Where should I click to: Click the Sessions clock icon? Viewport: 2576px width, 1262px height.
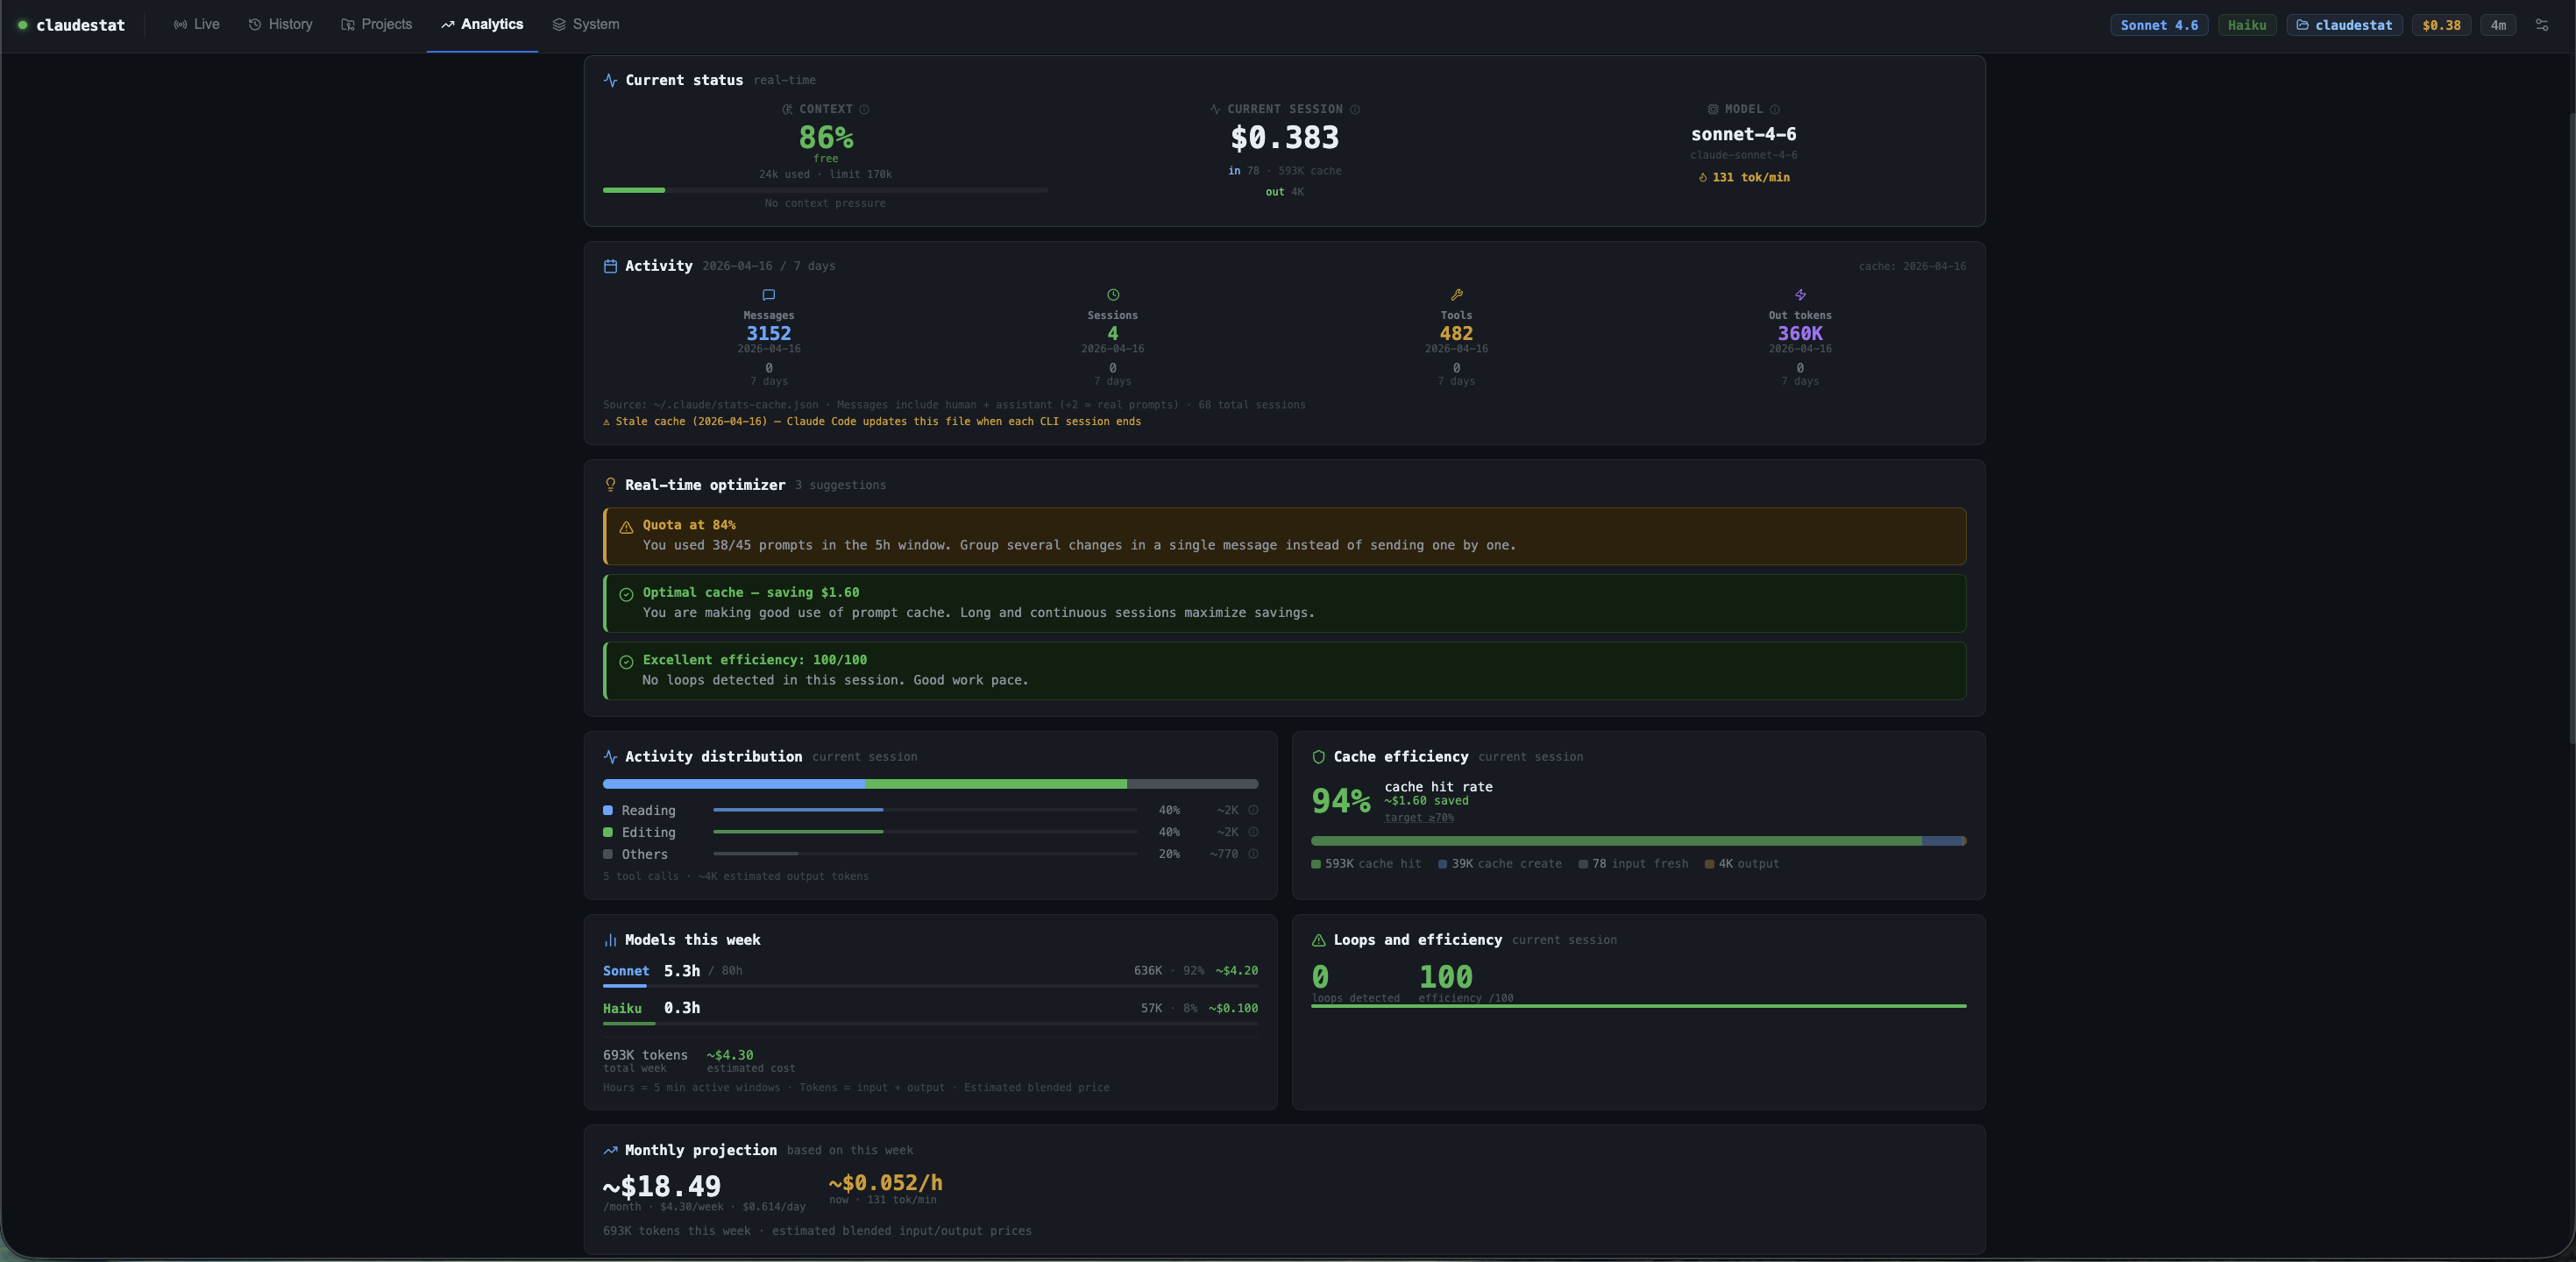(x=1113, y=295)
